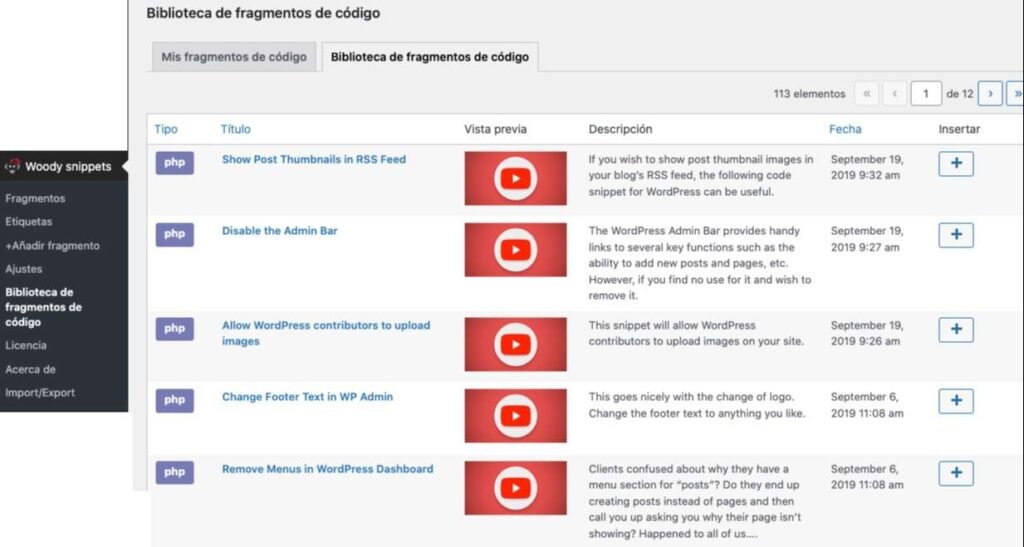Open video preview for Change Footer Text
Viewport: 1024px width, 547px height.
(515, 415)
